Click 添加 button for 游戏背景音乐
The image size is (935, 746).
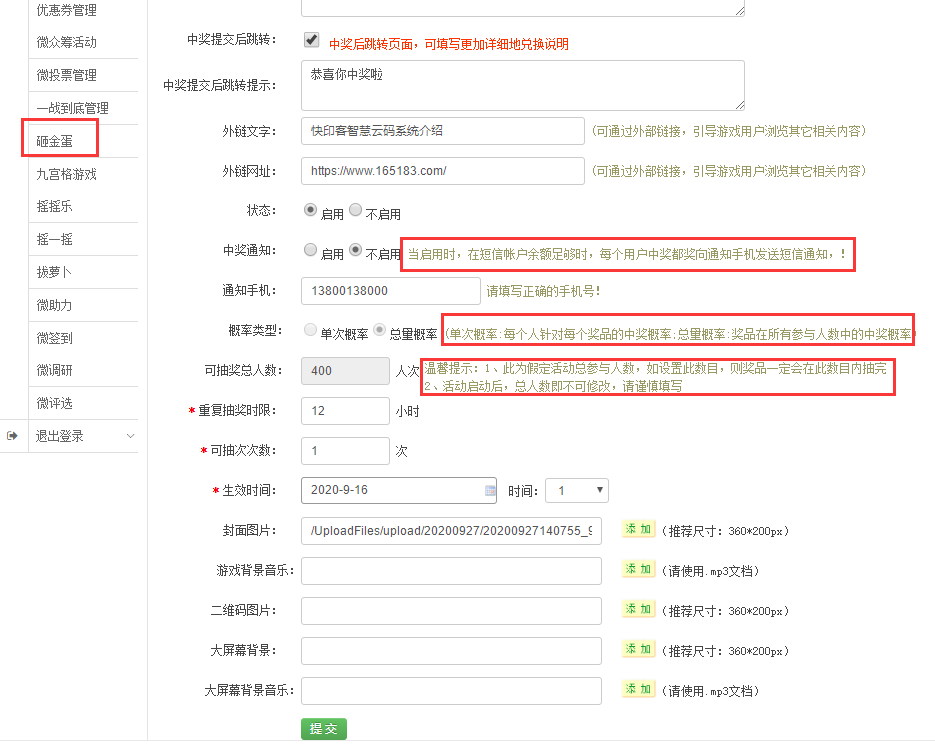(x=638, y=569)
